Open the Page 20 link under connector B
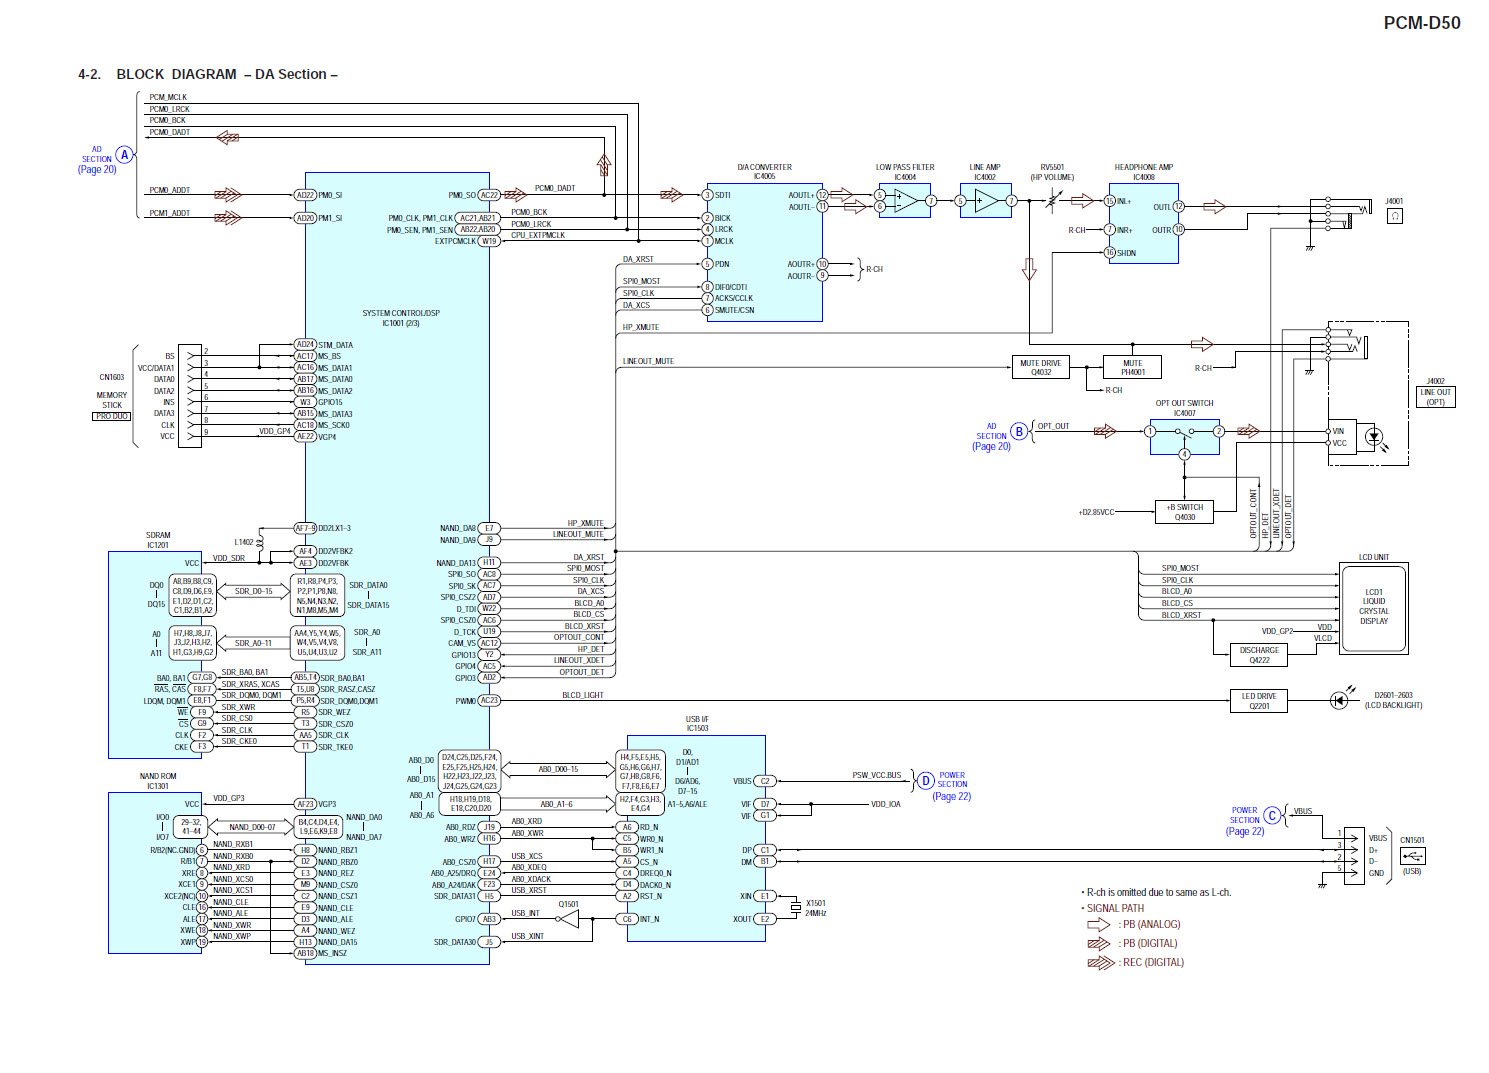Screen dimensions: 1489x1073 tap(991, 447)
